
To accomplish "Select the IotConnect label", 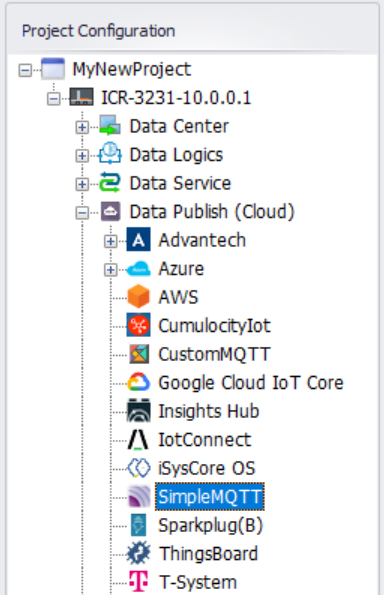I will coord(205,439).
